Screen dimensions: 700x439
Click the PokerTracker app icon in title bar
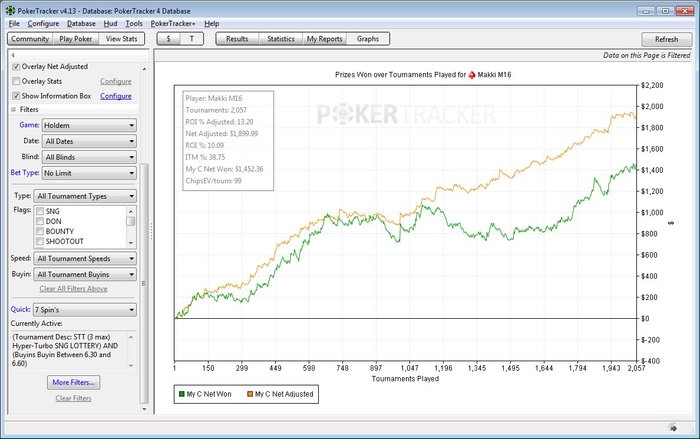click(x=10, y=10)
